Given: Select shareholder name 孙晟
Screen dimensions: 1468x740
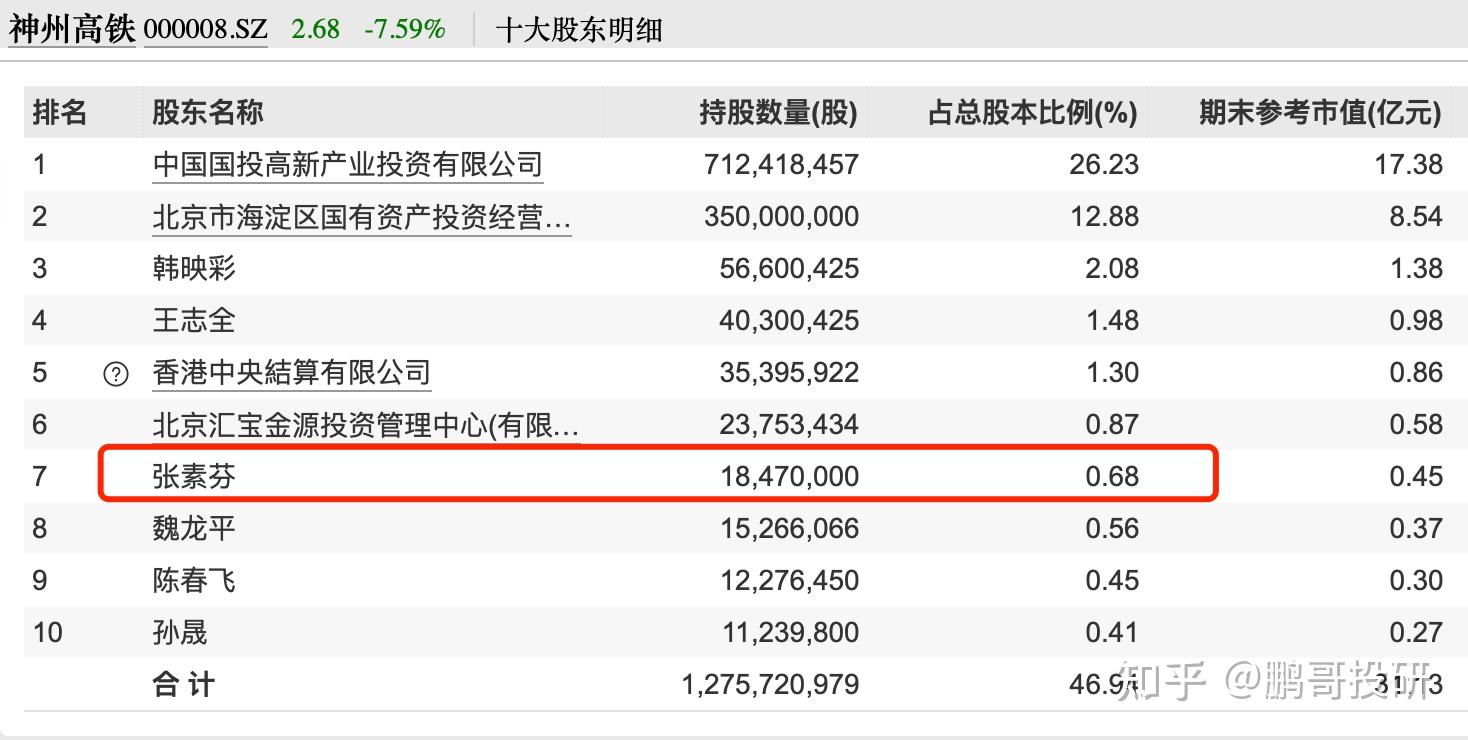Looking at the screenshot, I should (180, 632).
